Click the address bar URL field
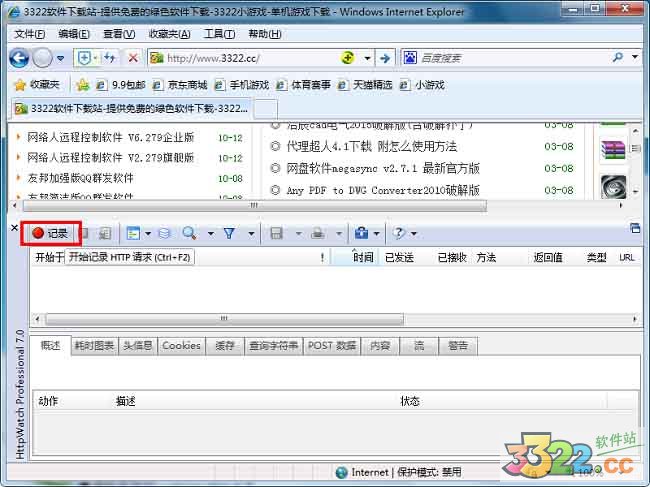The width and height of the screenshot is (650, 487). (251, 58)
